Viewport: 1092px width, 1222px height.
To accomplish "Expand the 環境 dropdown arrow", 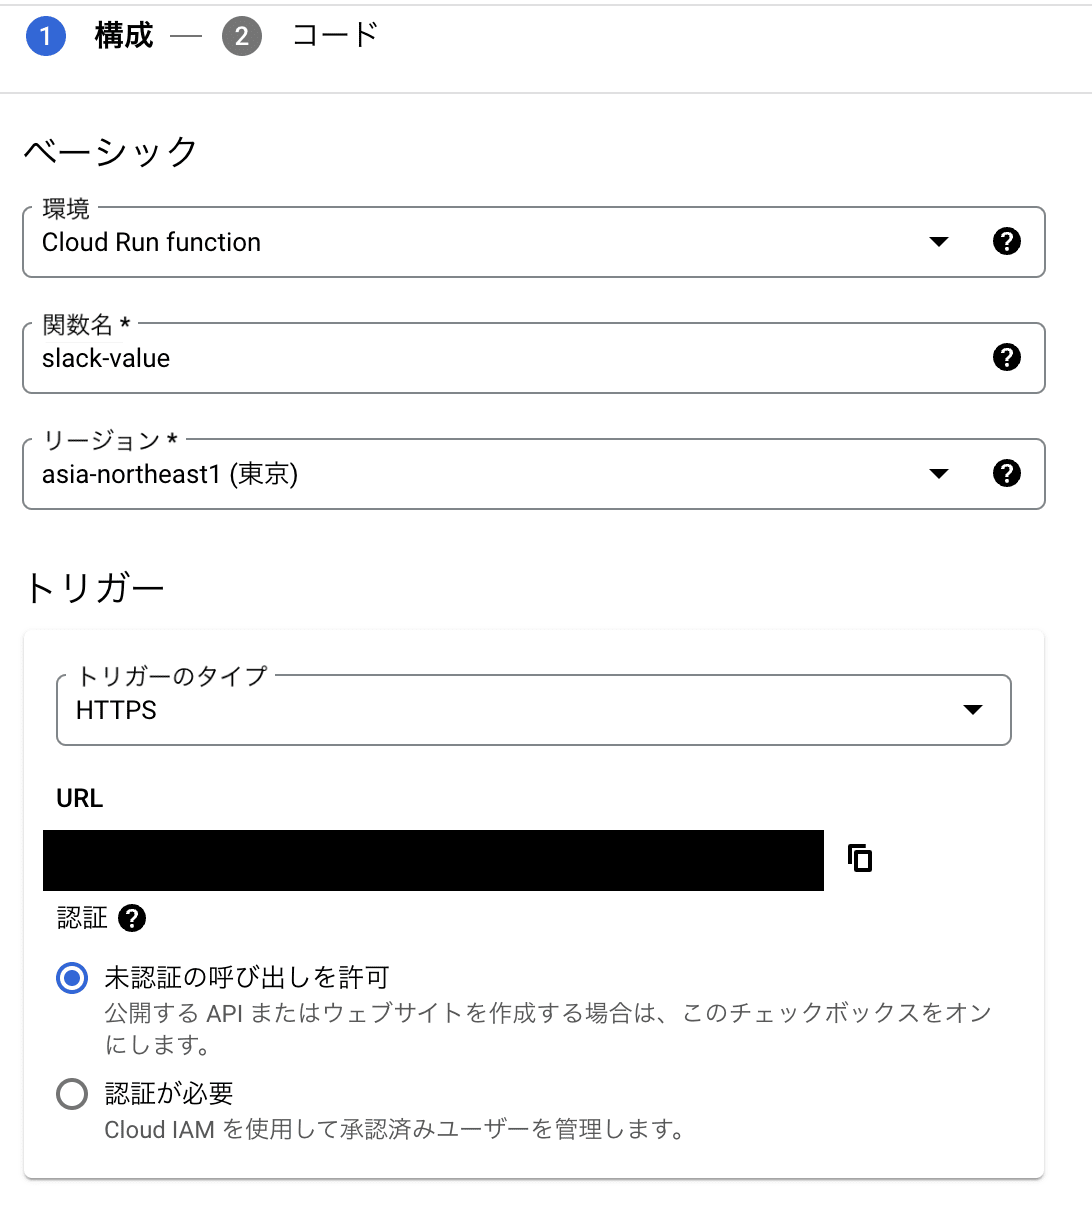I will (938, 242).
